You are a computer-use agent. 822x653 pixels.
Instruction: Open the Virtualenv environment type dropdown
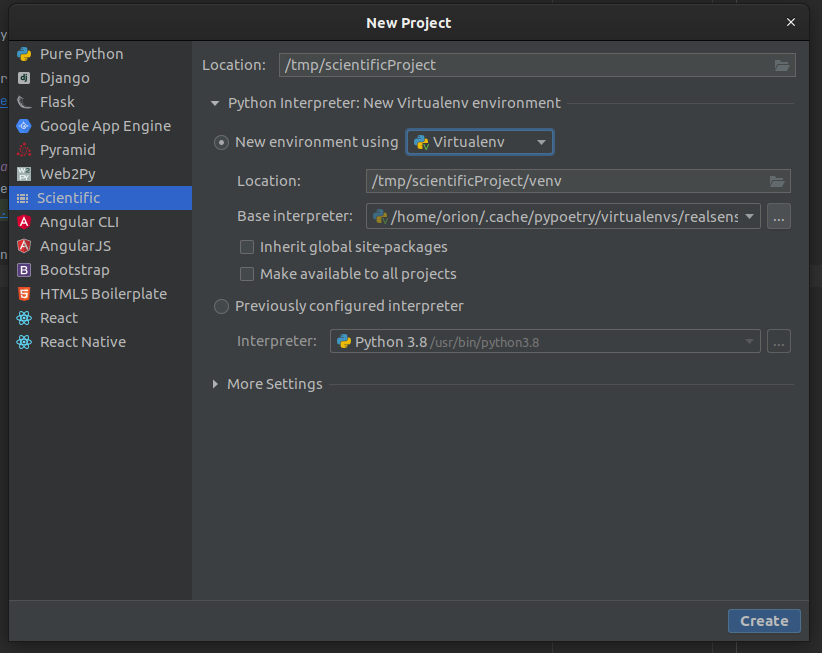pos(480,142)
